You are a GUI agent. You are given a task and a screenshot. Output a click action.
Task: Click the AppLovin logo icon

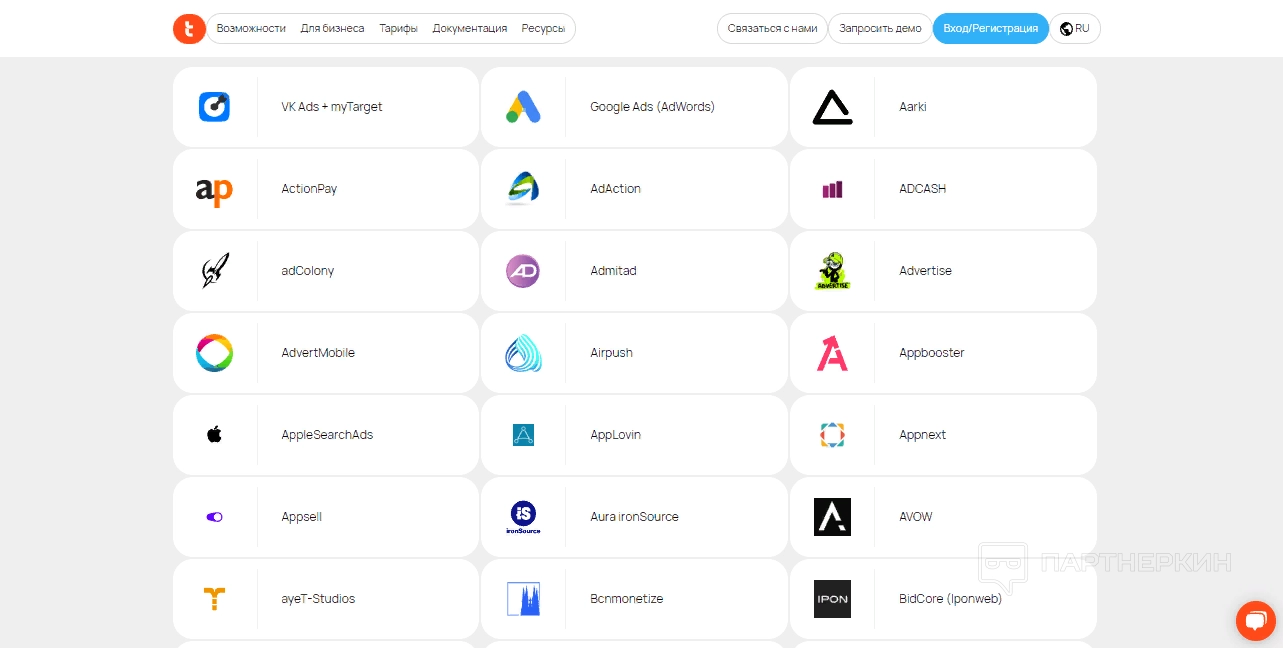(523, 435)
